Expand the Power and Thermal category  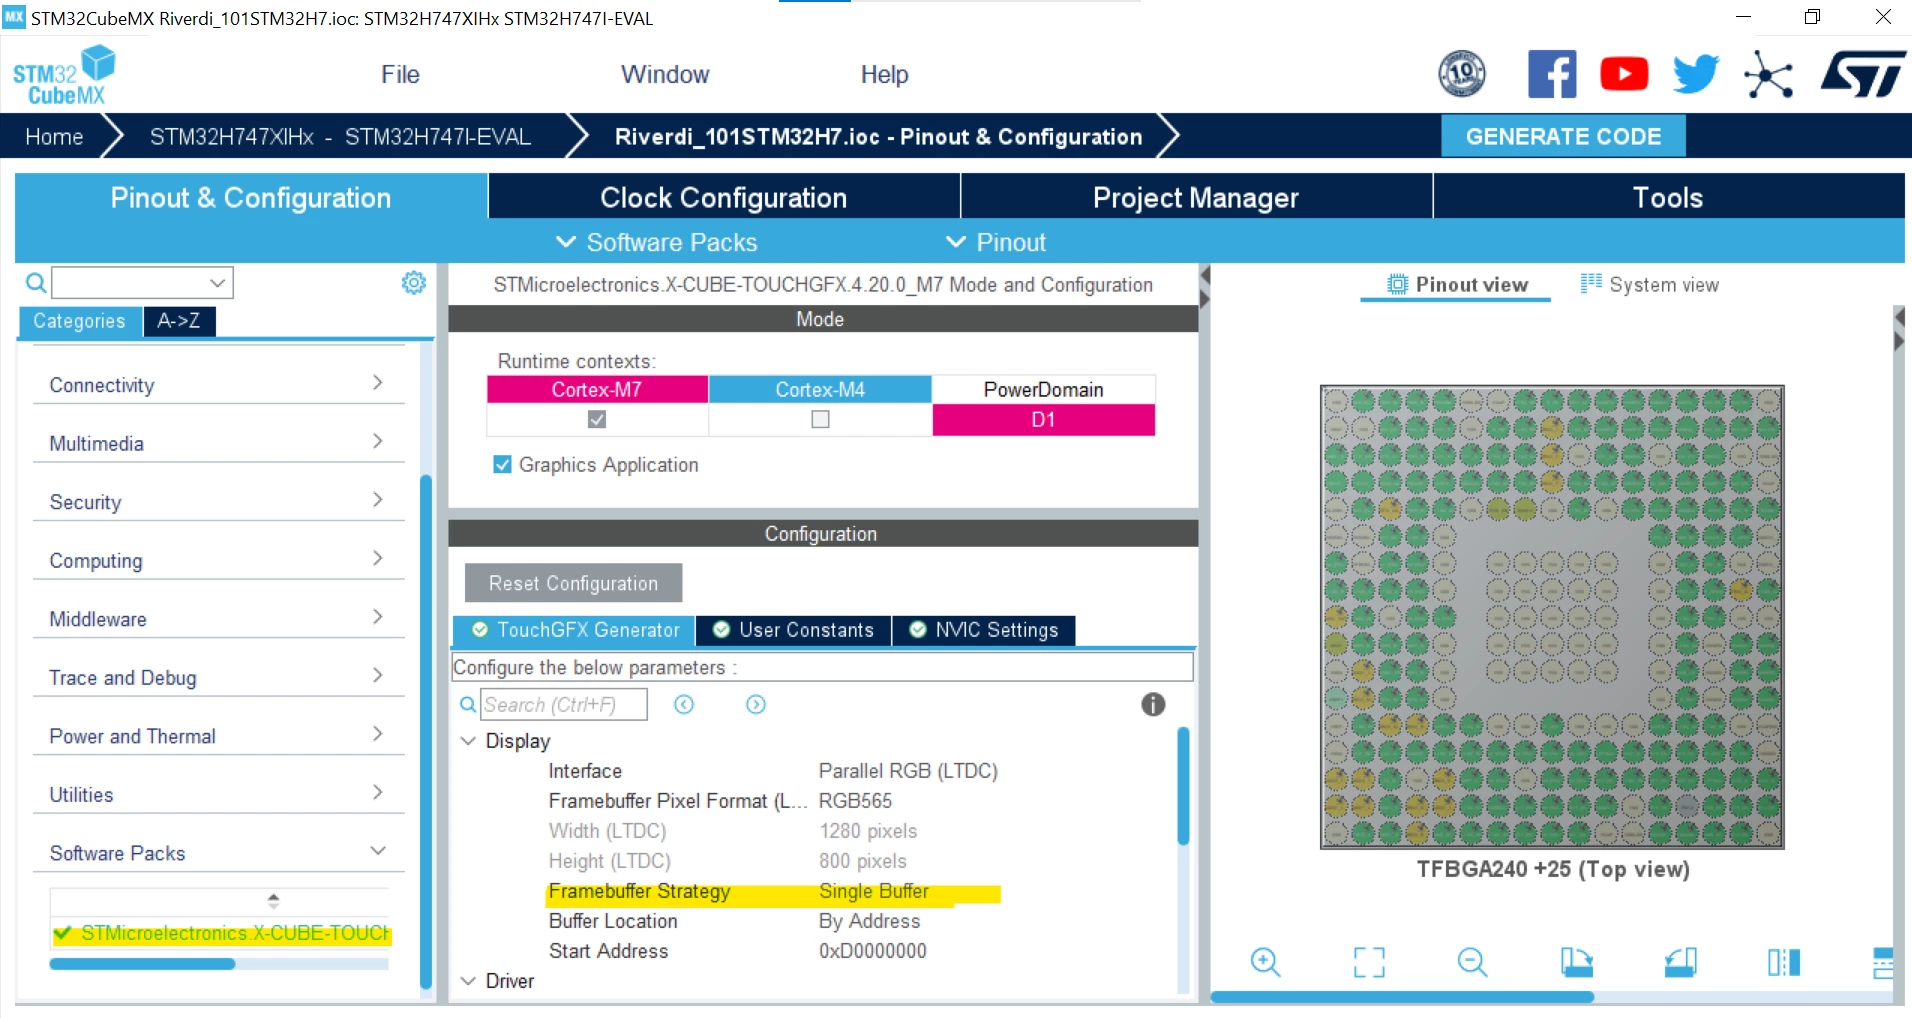click(x=219, y=736)
